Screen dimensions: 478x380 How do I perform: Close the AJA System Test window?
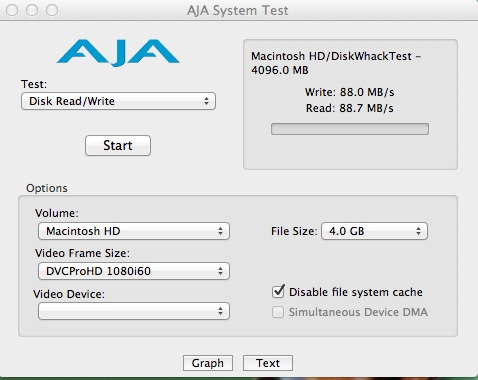point(12,10)
